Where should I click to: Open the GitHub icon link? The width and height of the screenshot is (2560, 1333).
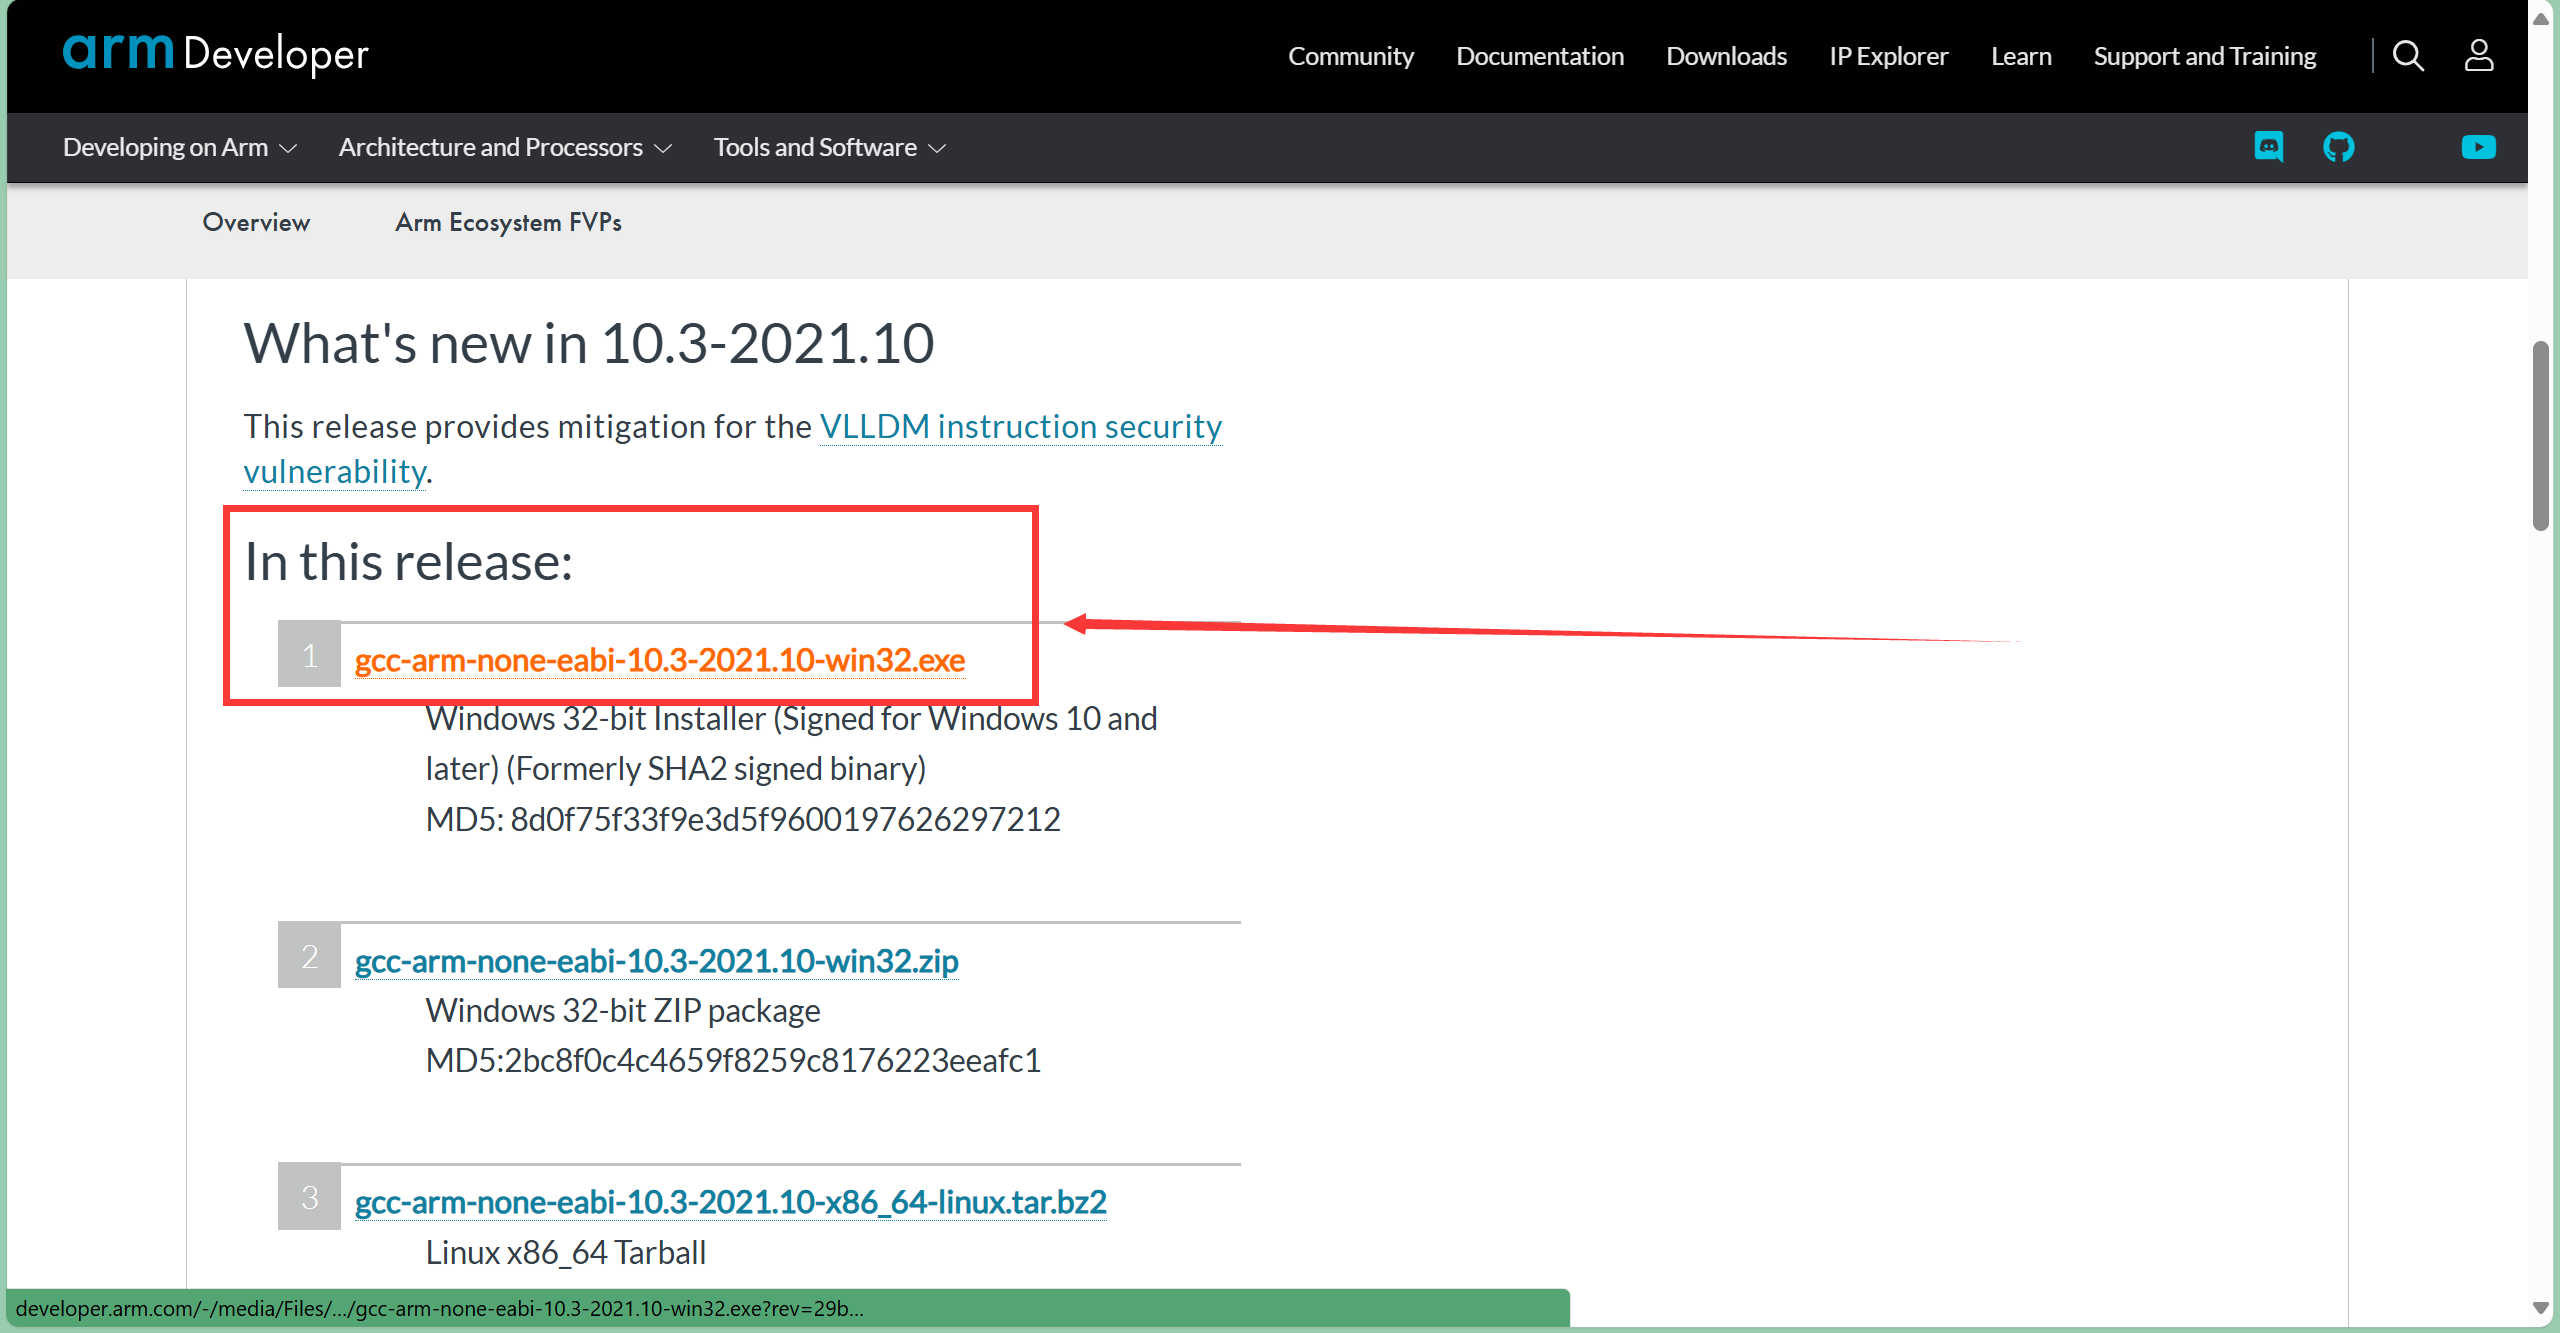tap(2338, 147)
